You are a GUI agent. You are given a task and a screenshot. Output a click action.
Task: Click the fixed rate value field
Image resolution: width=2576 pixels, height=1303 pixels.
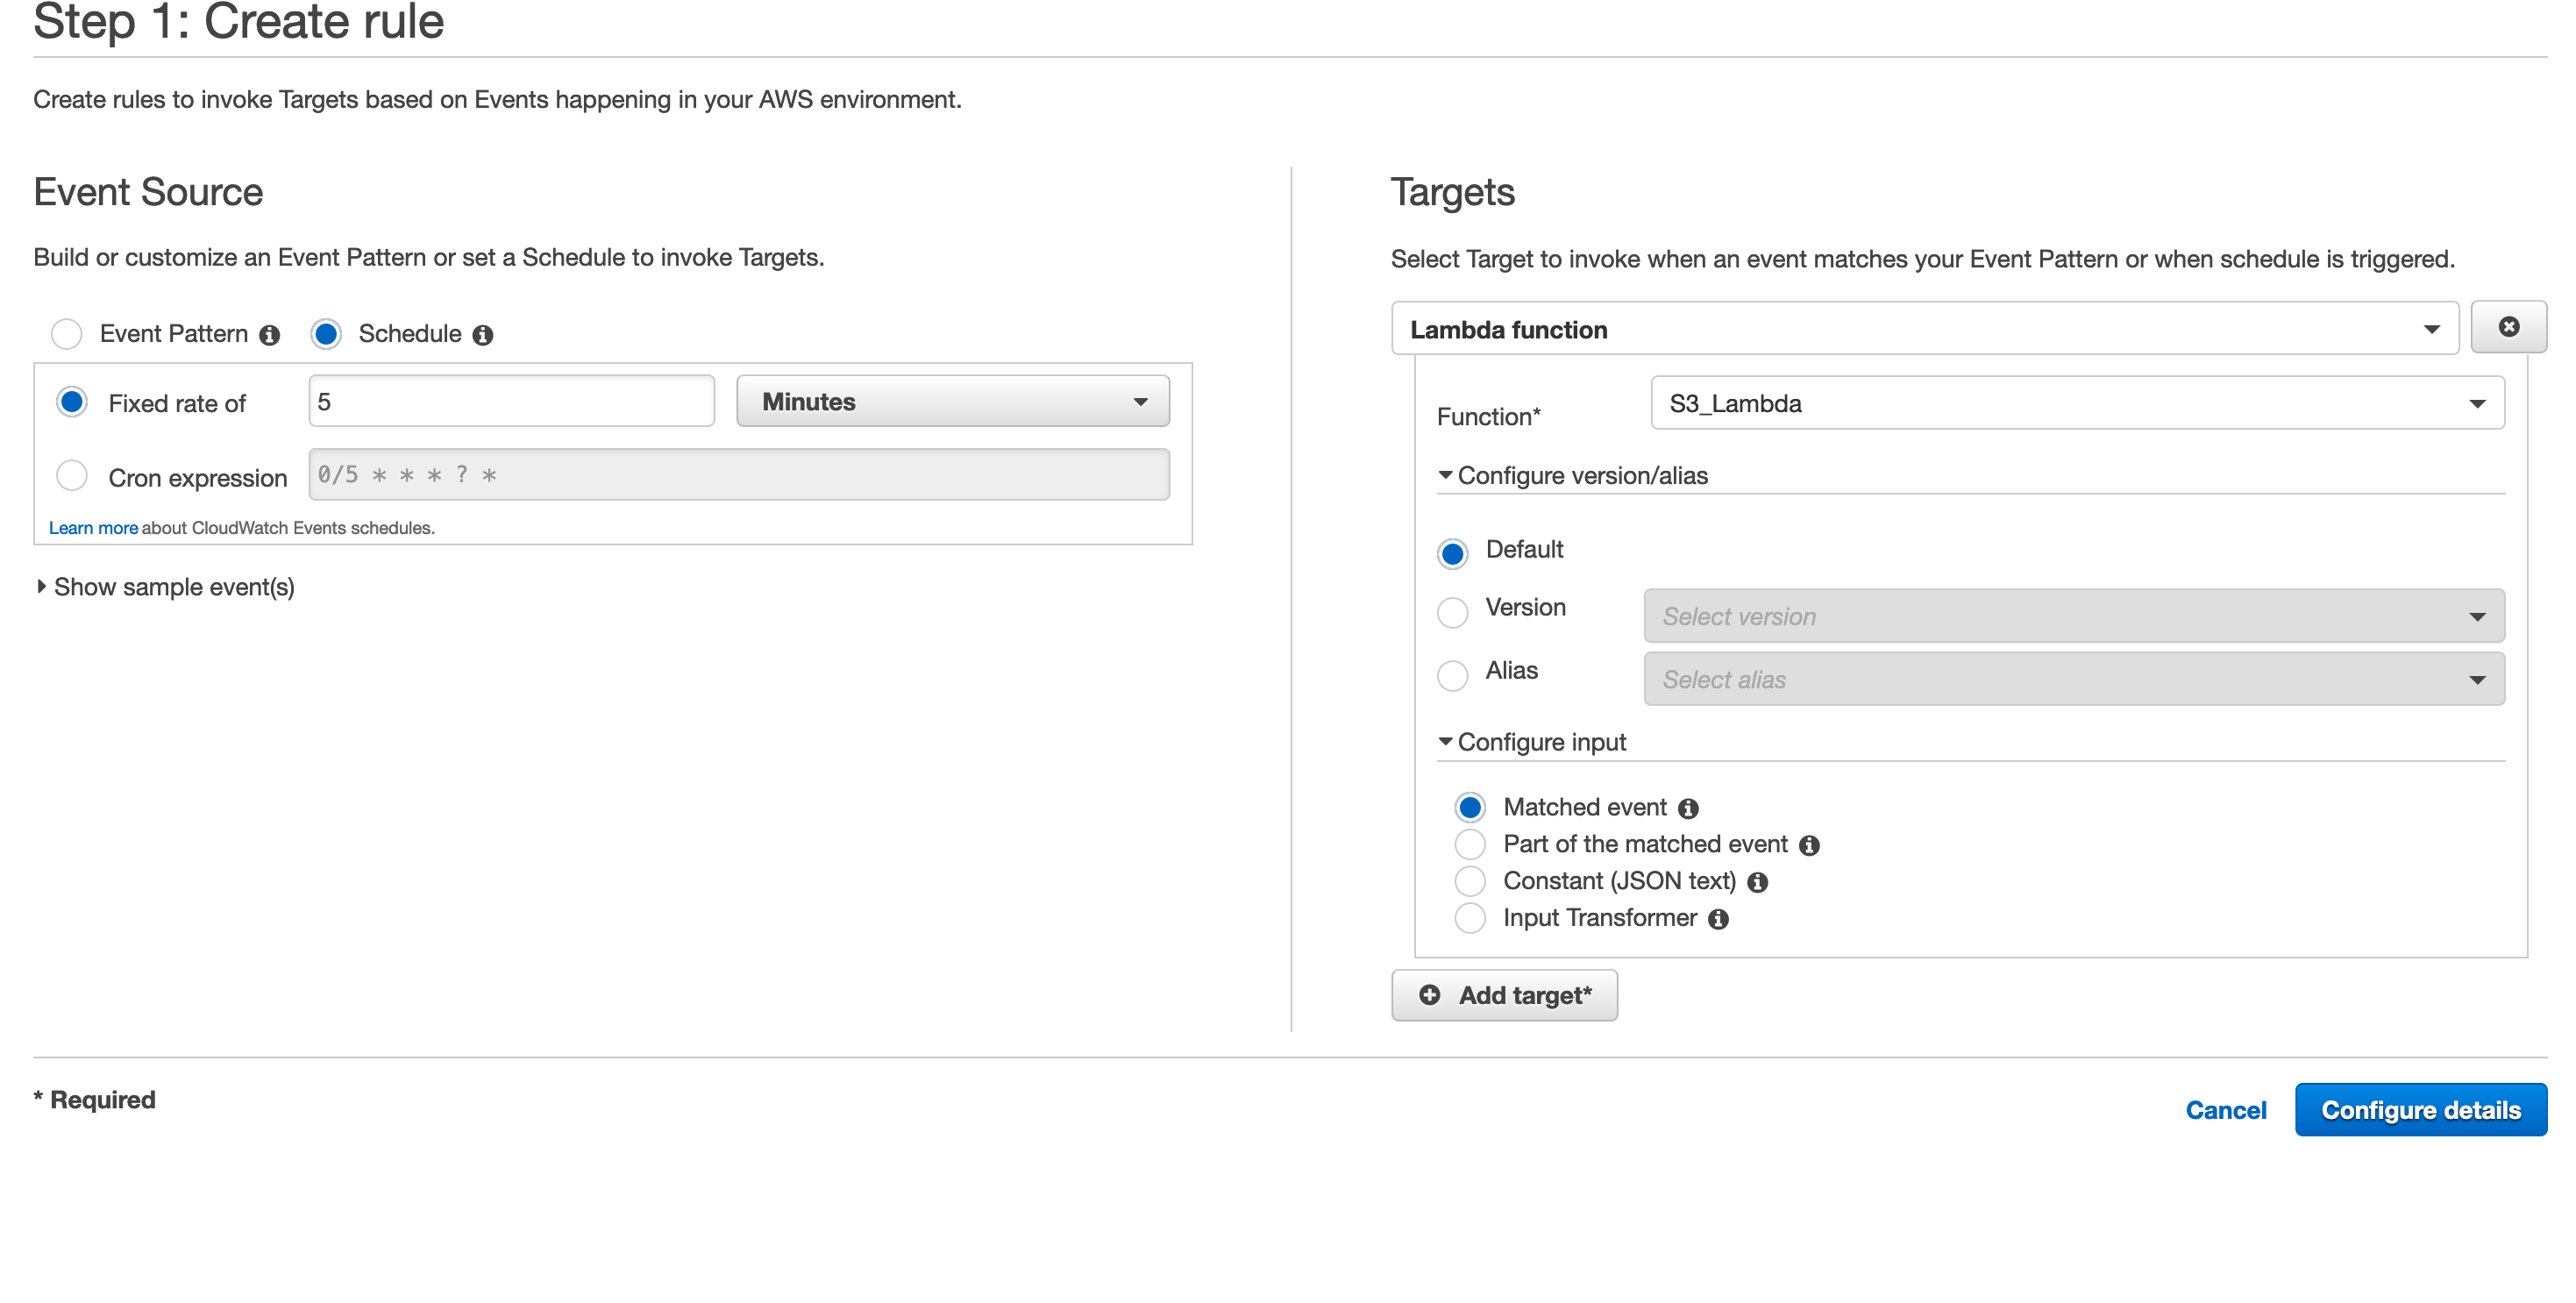click(512, 401)
